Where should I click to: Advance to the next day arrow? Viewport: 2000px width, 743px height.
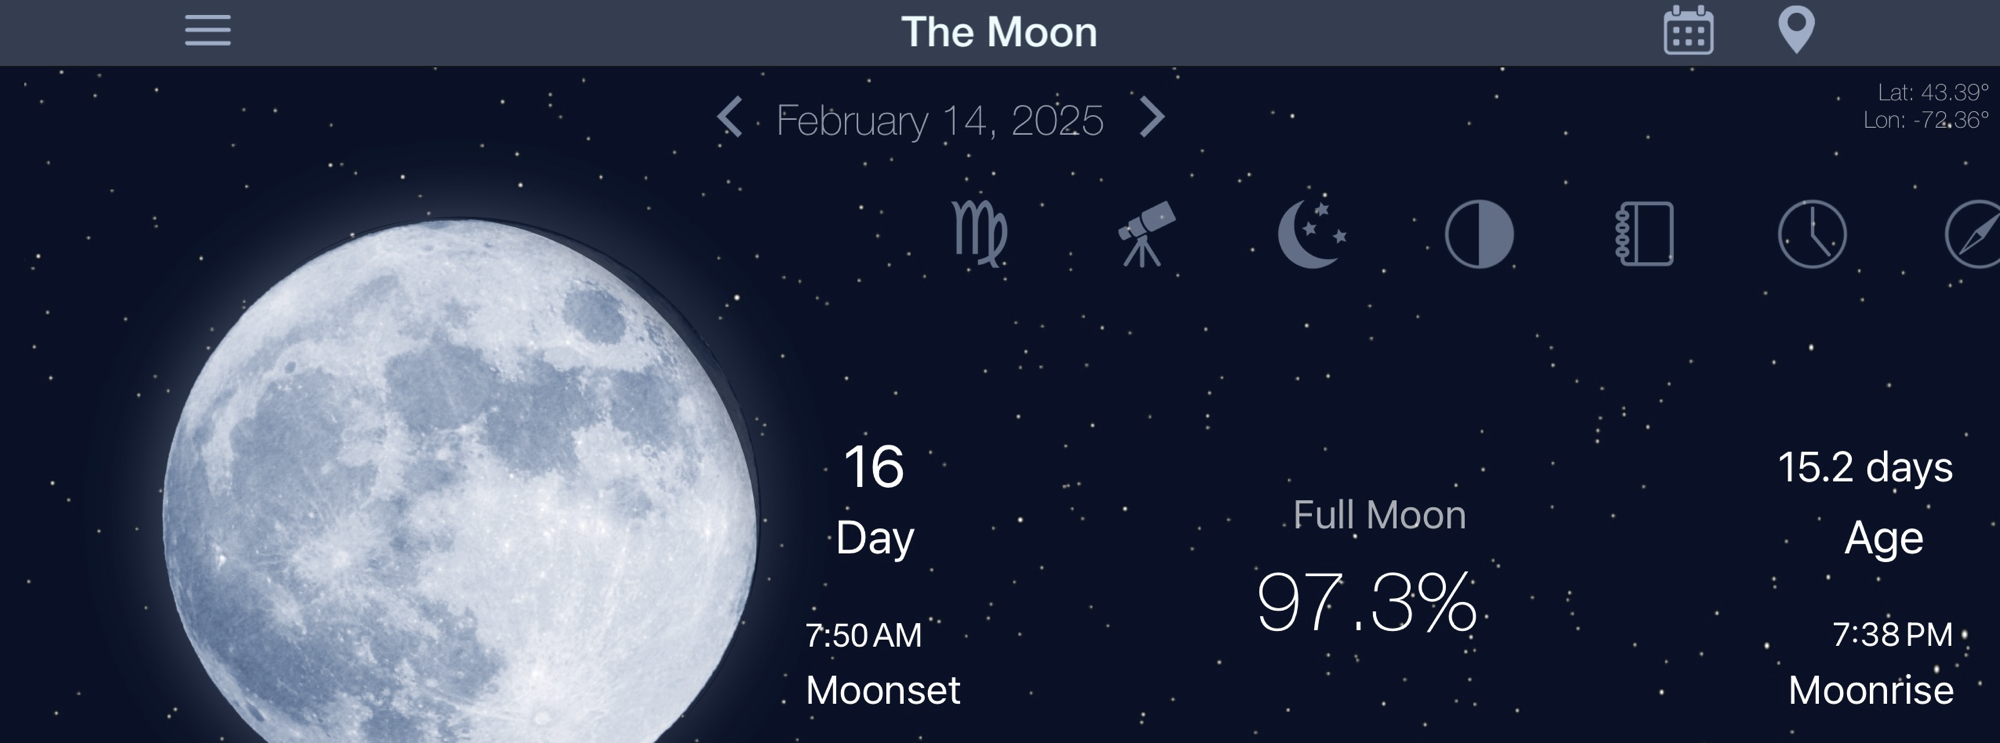1152,118
